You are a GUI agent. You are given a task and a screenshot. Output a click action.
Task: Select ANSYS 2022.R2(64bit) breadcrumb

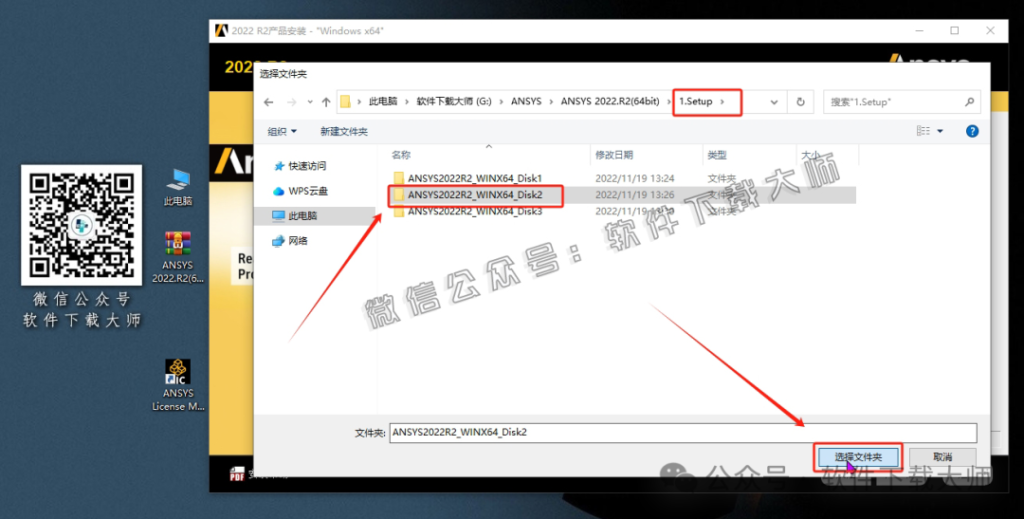click(x=610, y=101)
